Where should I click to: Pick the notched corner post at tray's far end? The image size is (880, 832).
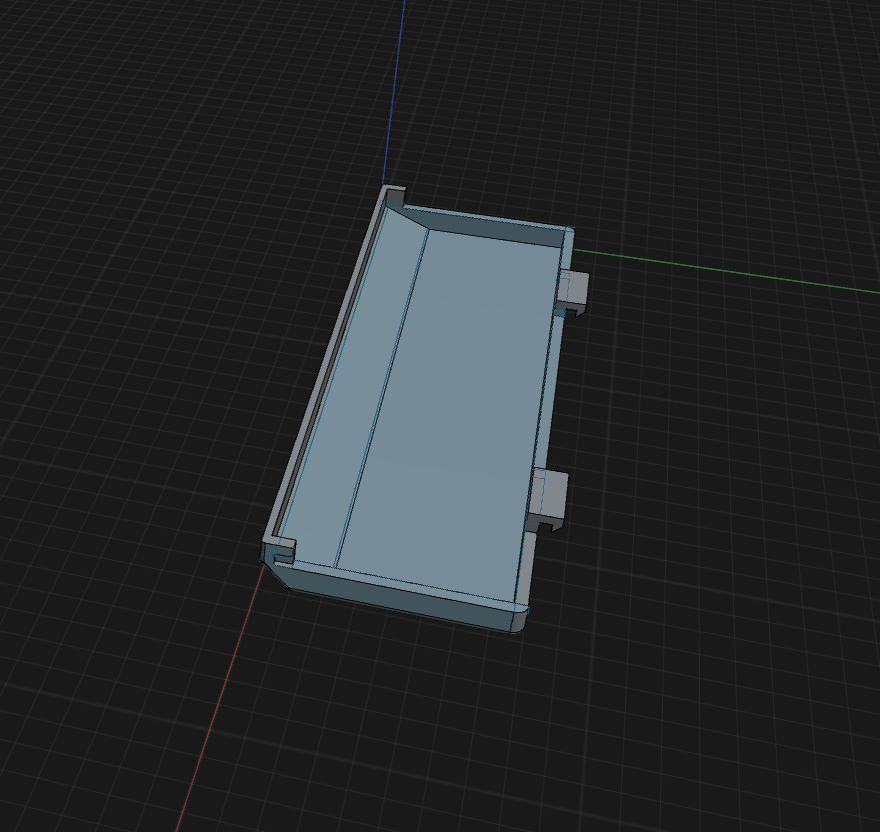tap(395, 196)
